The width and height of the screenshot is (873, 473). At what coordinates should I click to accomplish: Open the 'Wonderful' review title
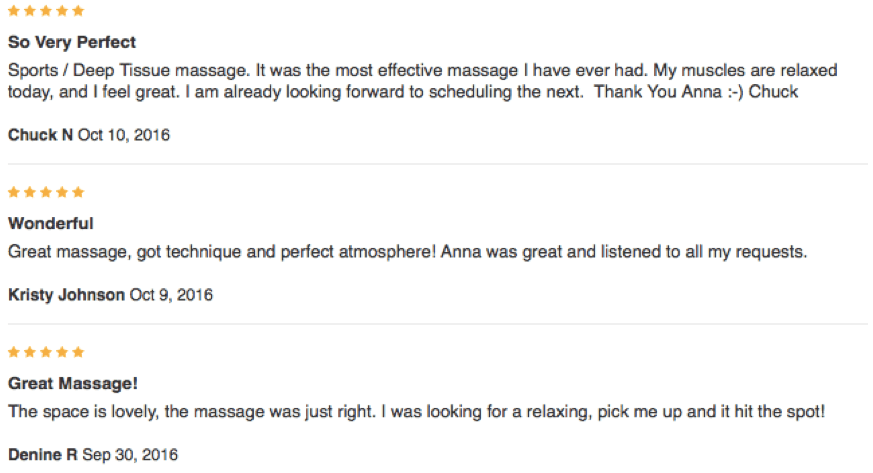51,223
